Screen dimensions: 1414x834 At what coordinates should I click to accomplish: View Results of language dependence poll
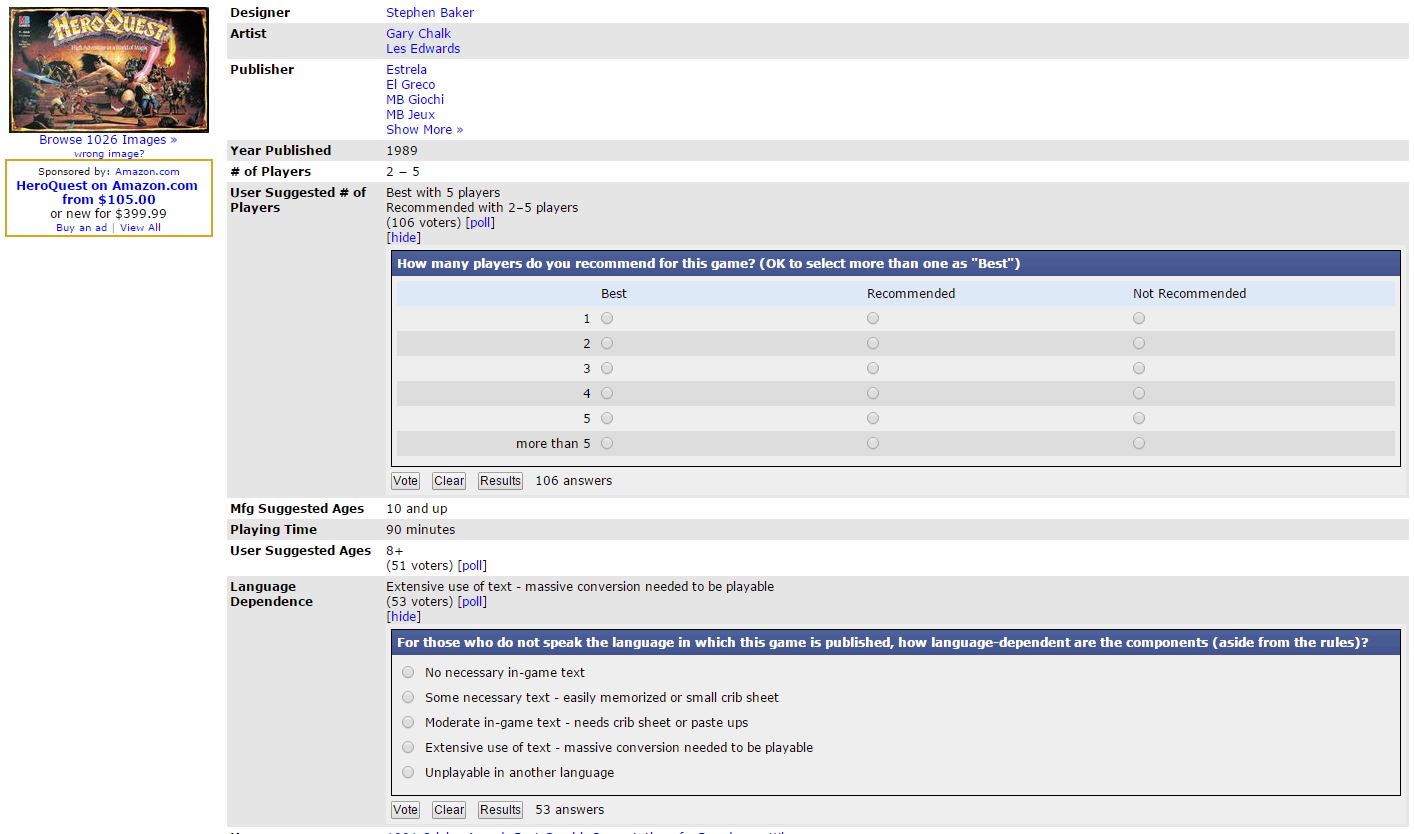coord(500,810)
